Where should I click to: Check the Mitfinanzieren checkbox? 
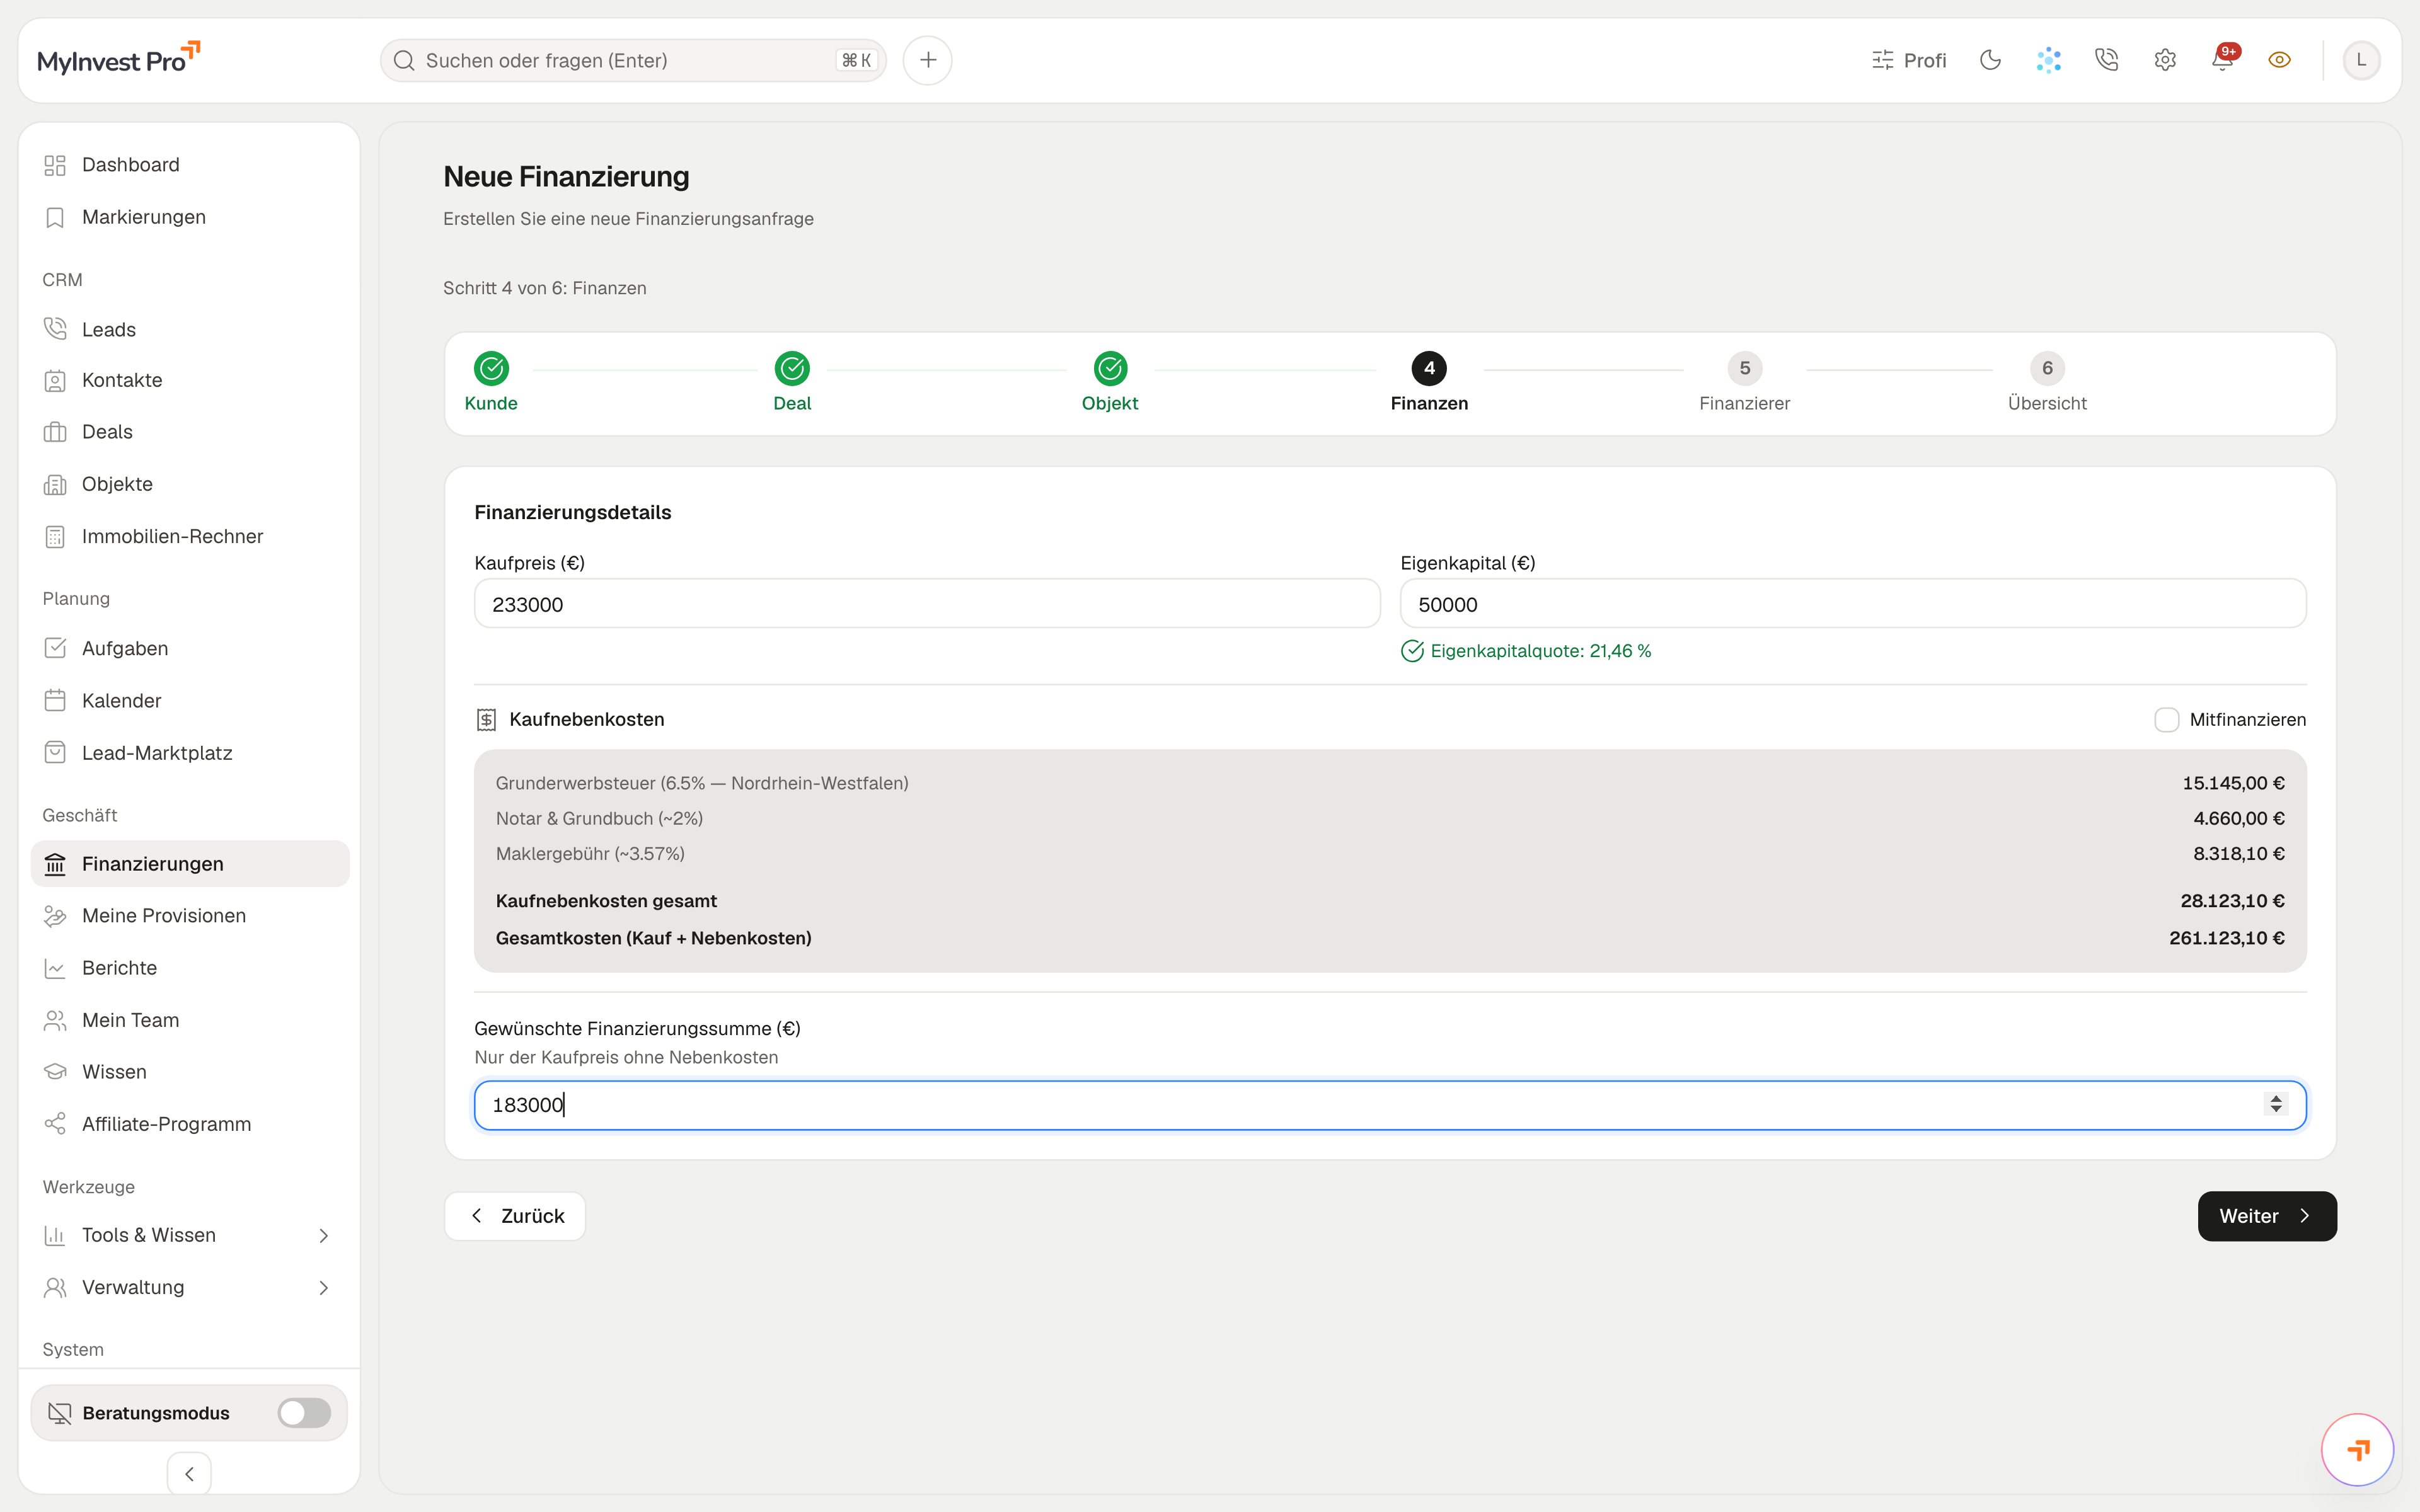(2166, 720)
